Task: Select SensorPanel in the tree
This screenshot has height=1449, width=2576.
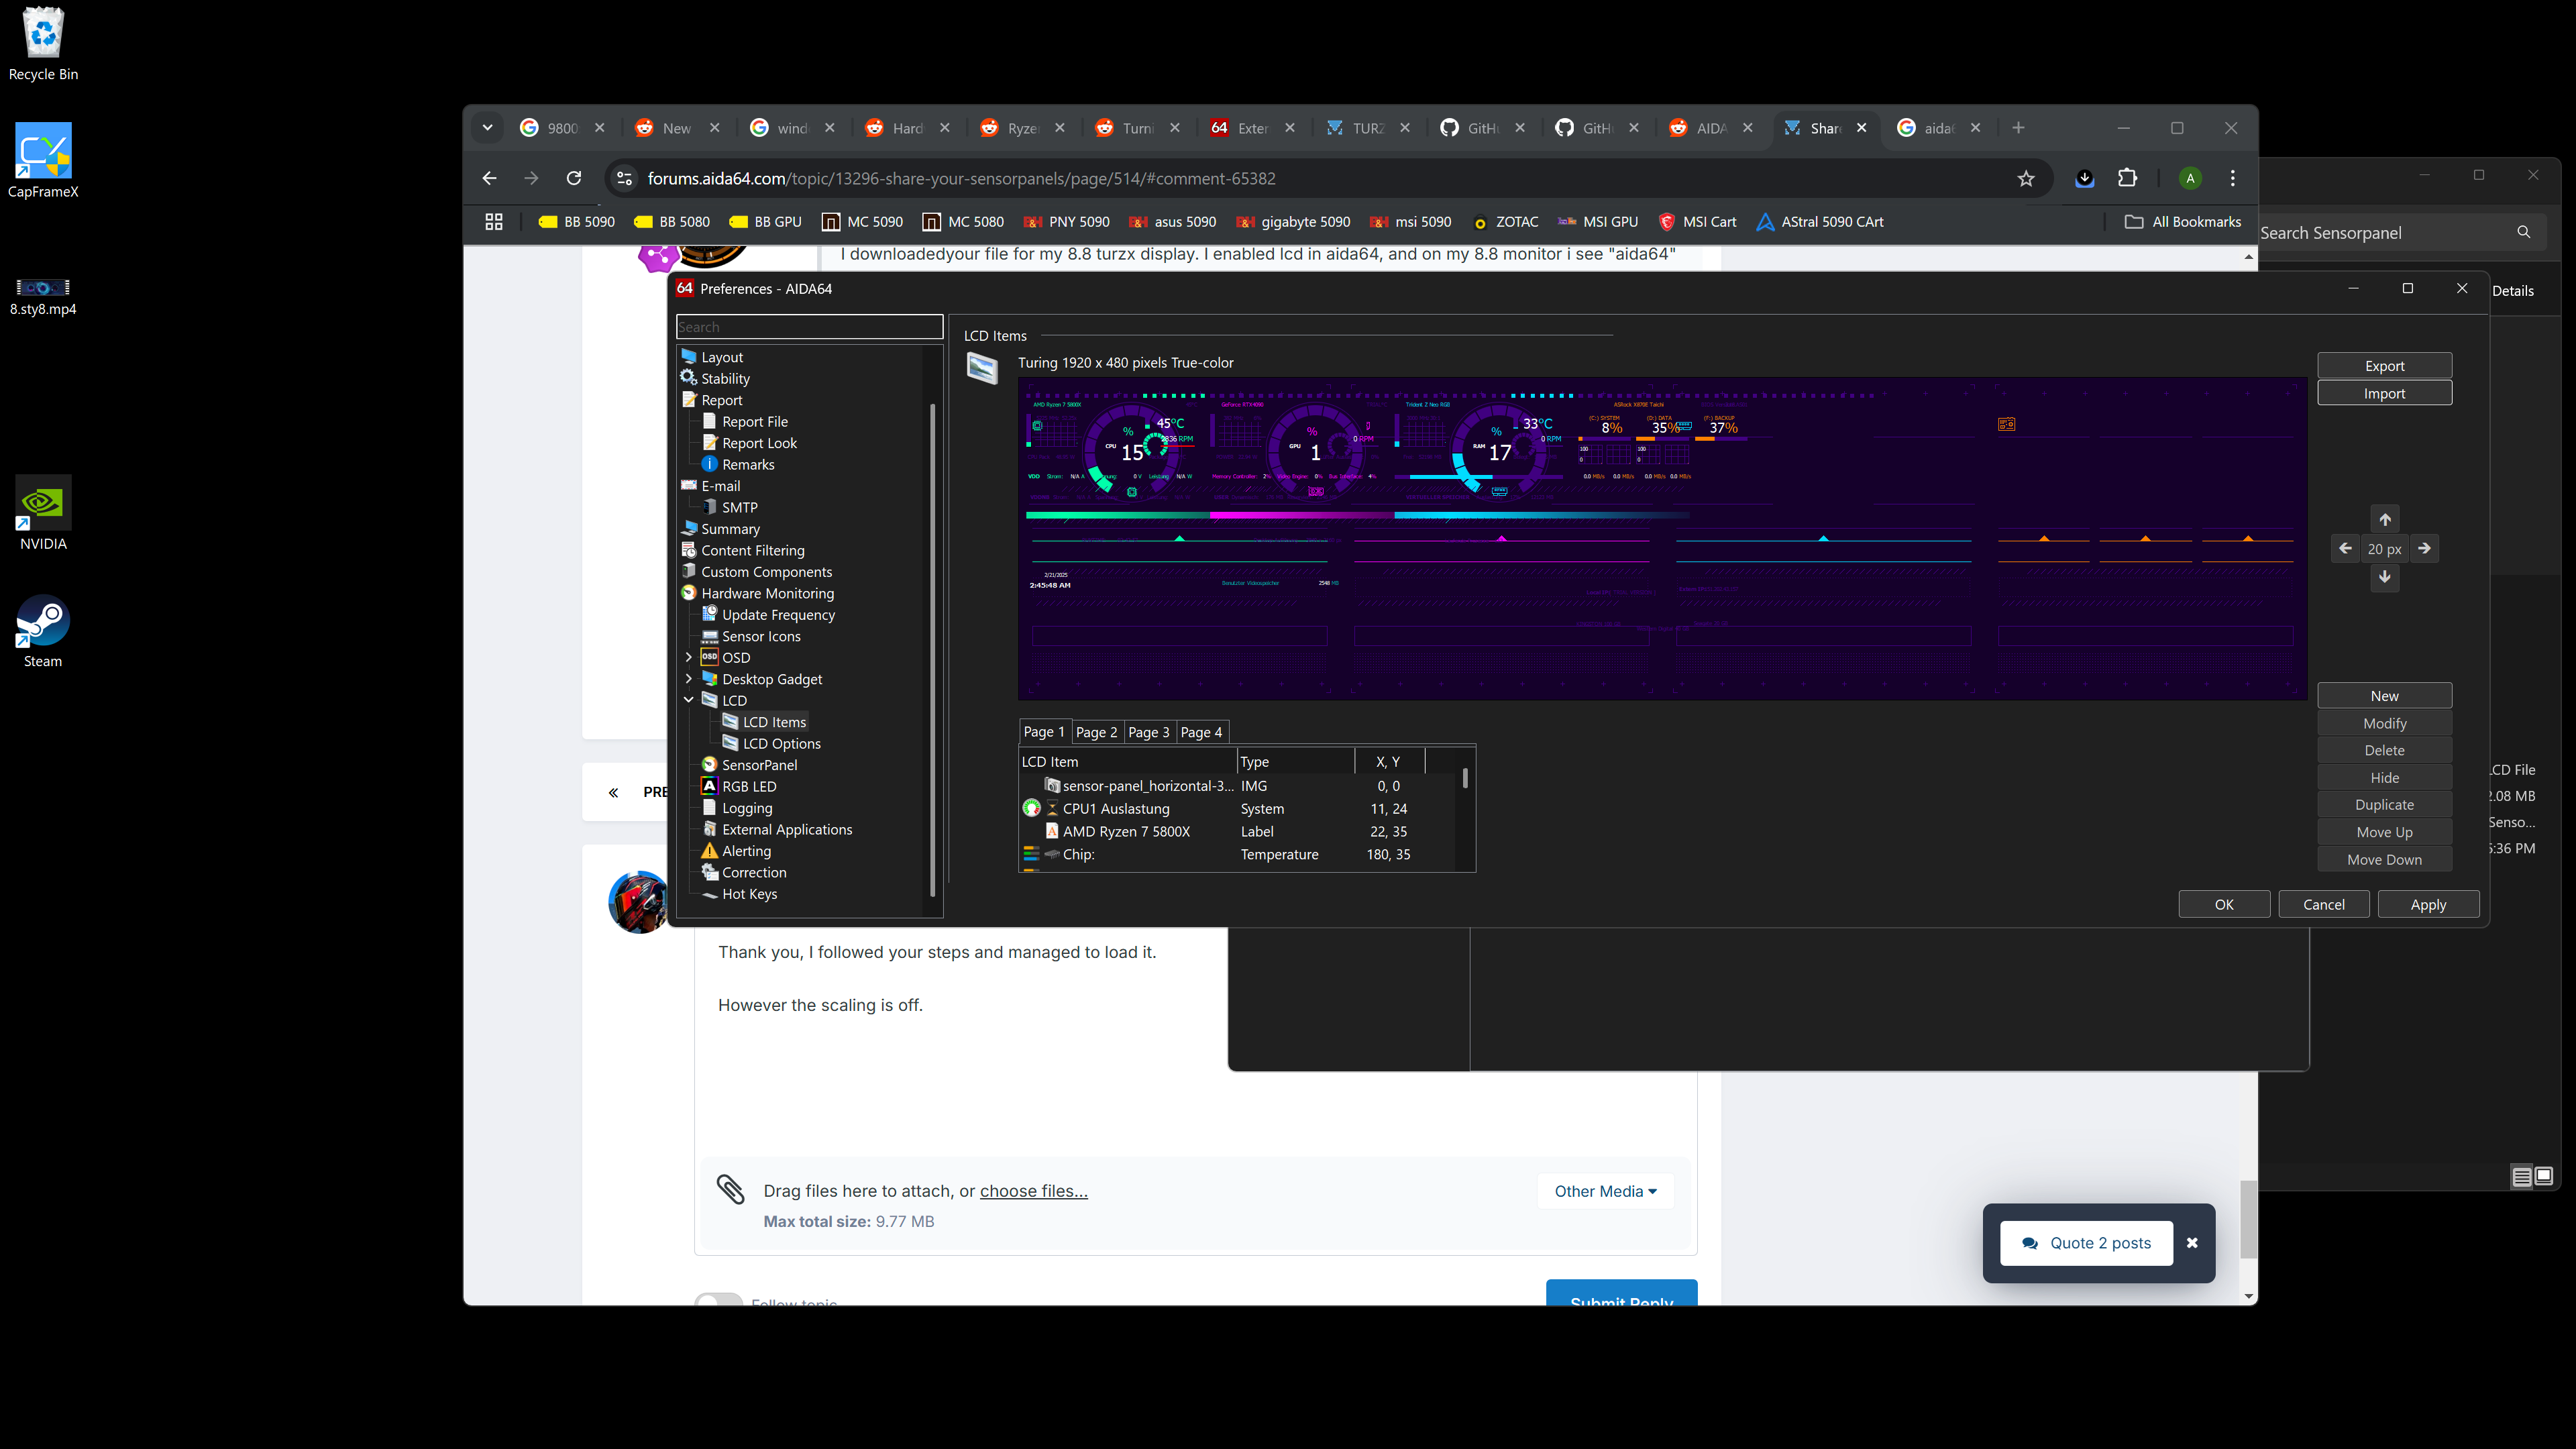Action: click(759, 764)
